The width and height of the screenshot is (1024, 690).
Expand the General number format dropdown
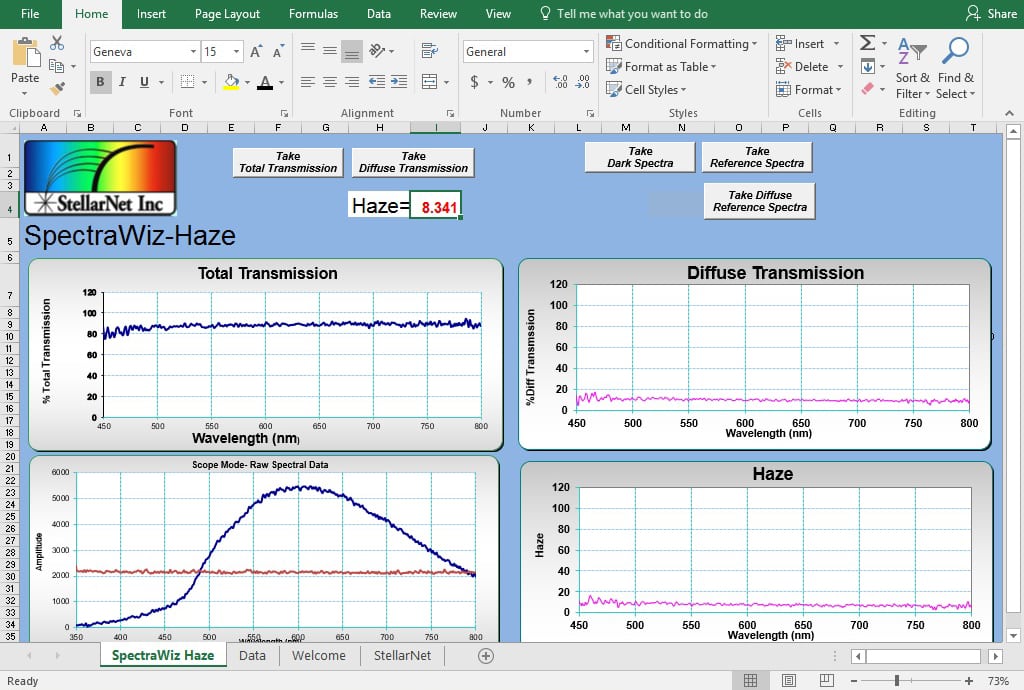pyautogui.click(x=586, y=52)
